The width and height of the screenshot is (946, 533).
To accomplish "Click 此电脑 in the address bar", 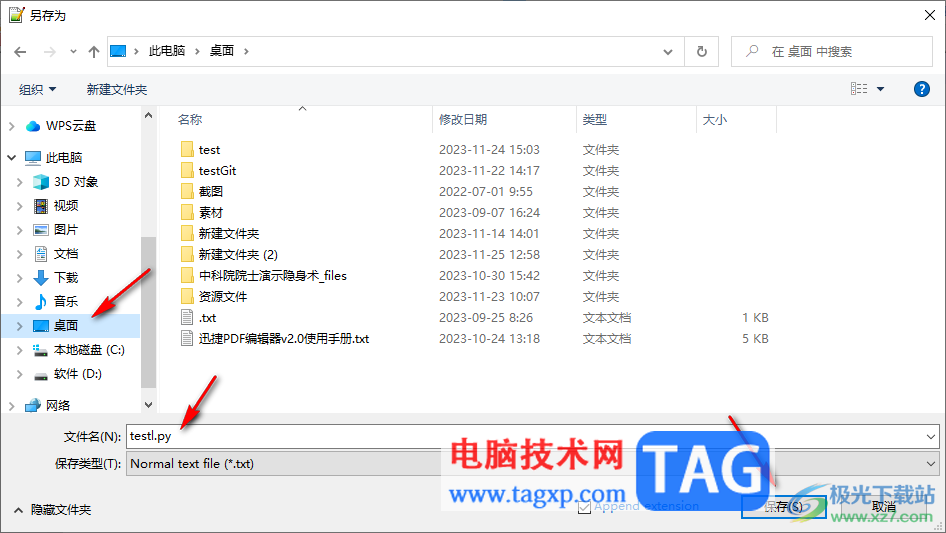I will [x=167, y=51].
